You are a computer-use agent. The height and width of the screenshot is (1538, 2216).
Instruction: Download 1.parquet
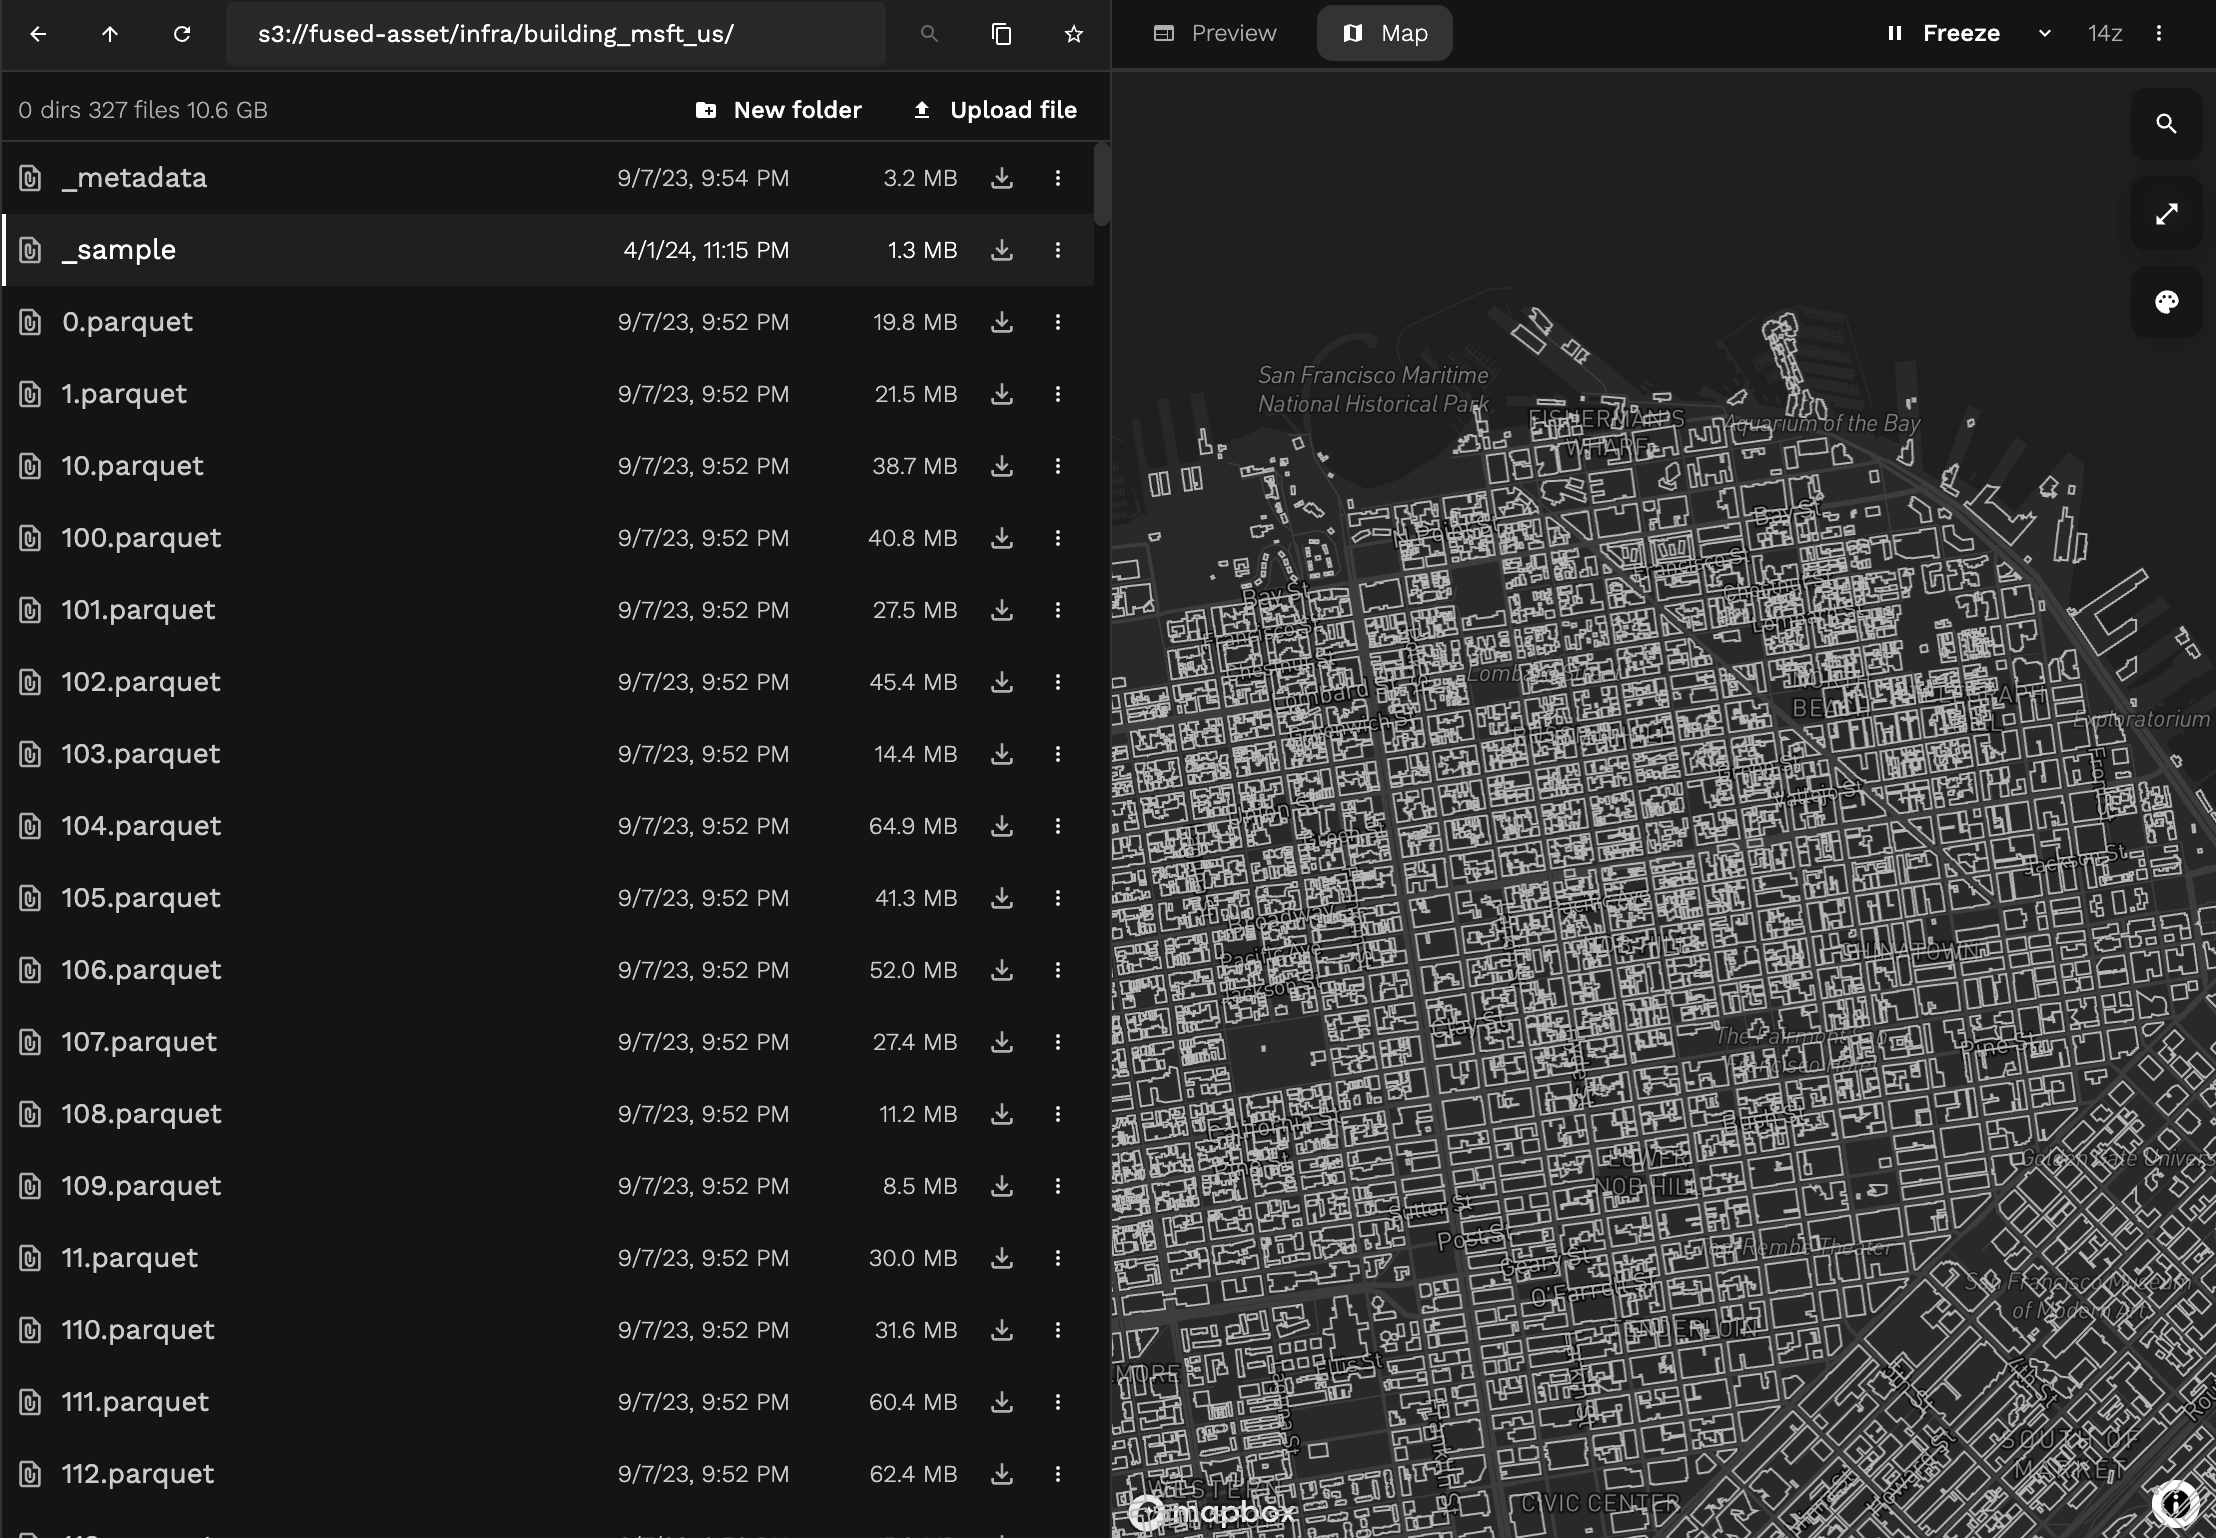pyautogui.click(x=1002, y=394)
